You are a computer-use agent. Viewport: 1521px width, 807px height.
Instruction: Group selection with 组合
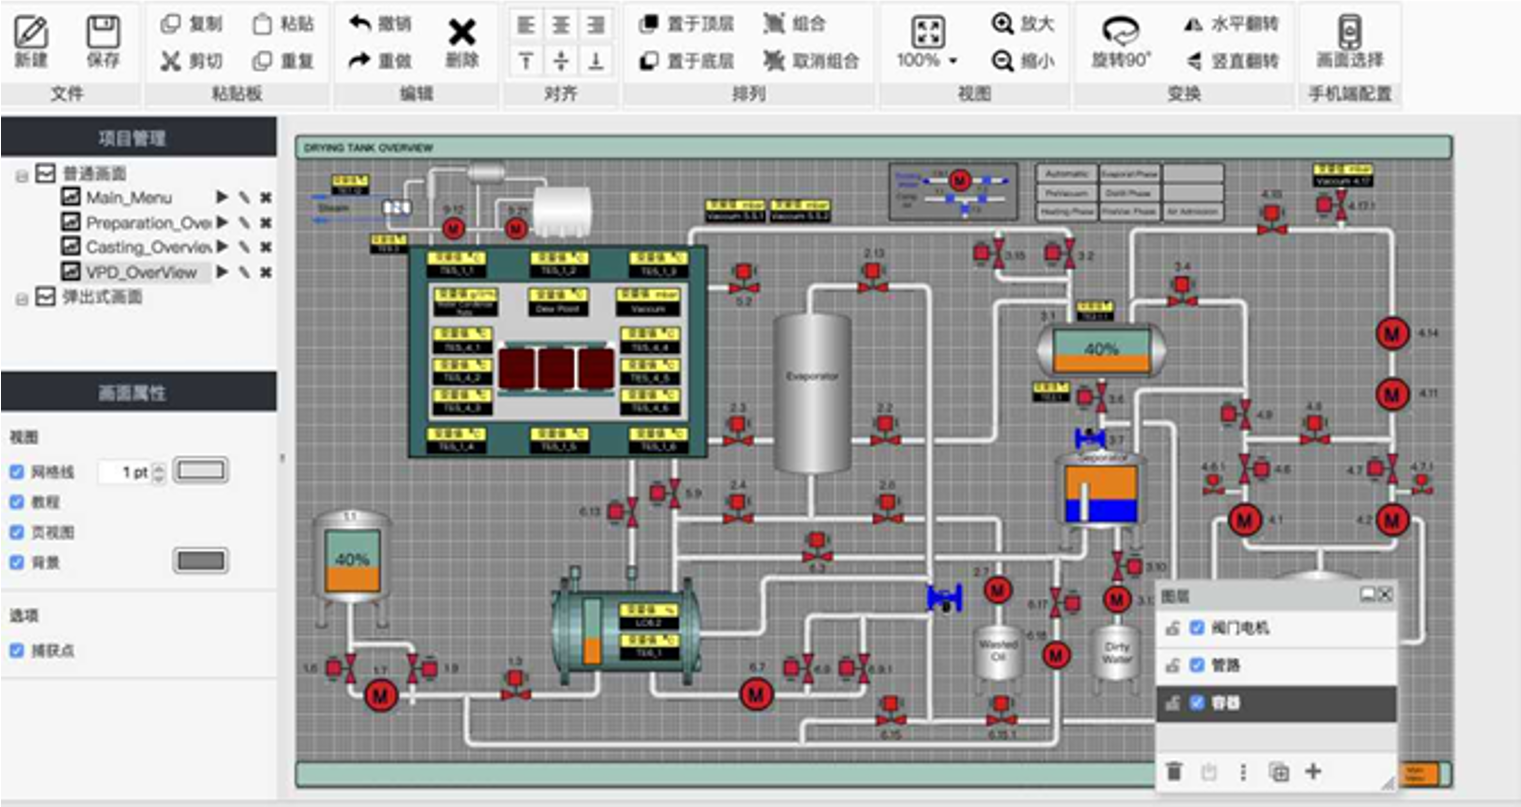[x=794, y=24]
